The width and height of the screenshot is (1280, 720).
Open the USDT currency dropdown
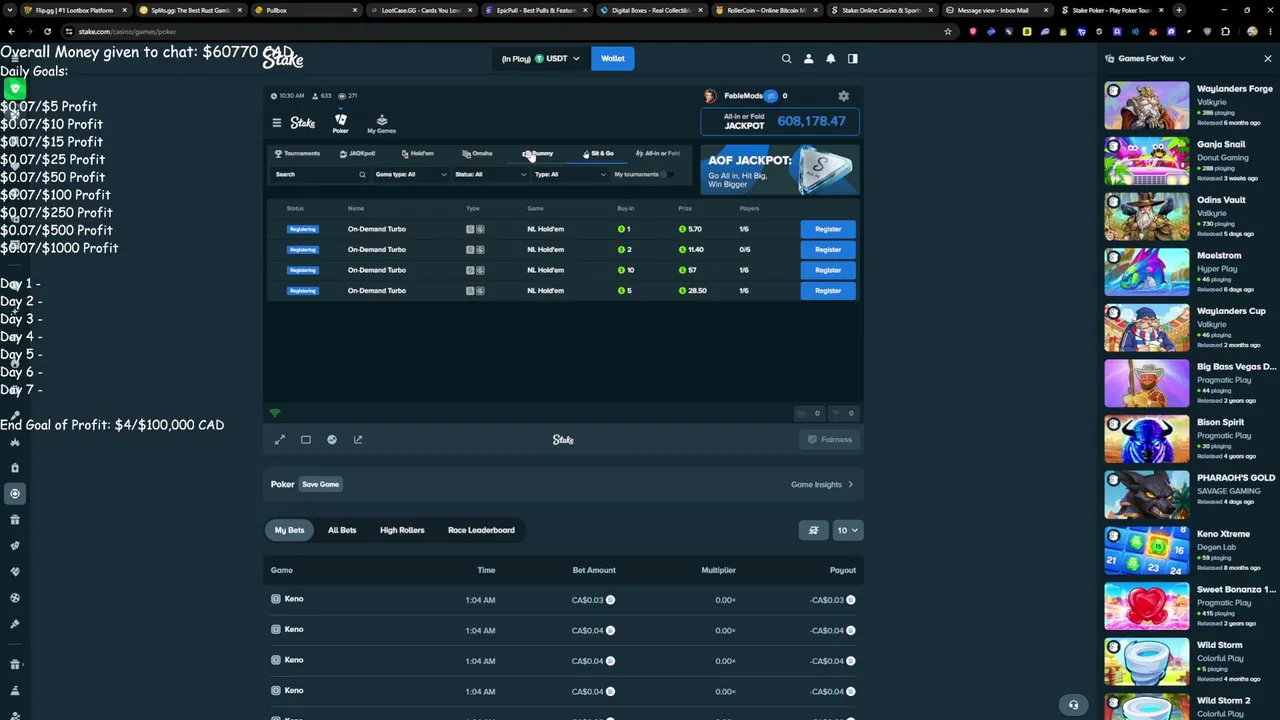pos(541,59)
